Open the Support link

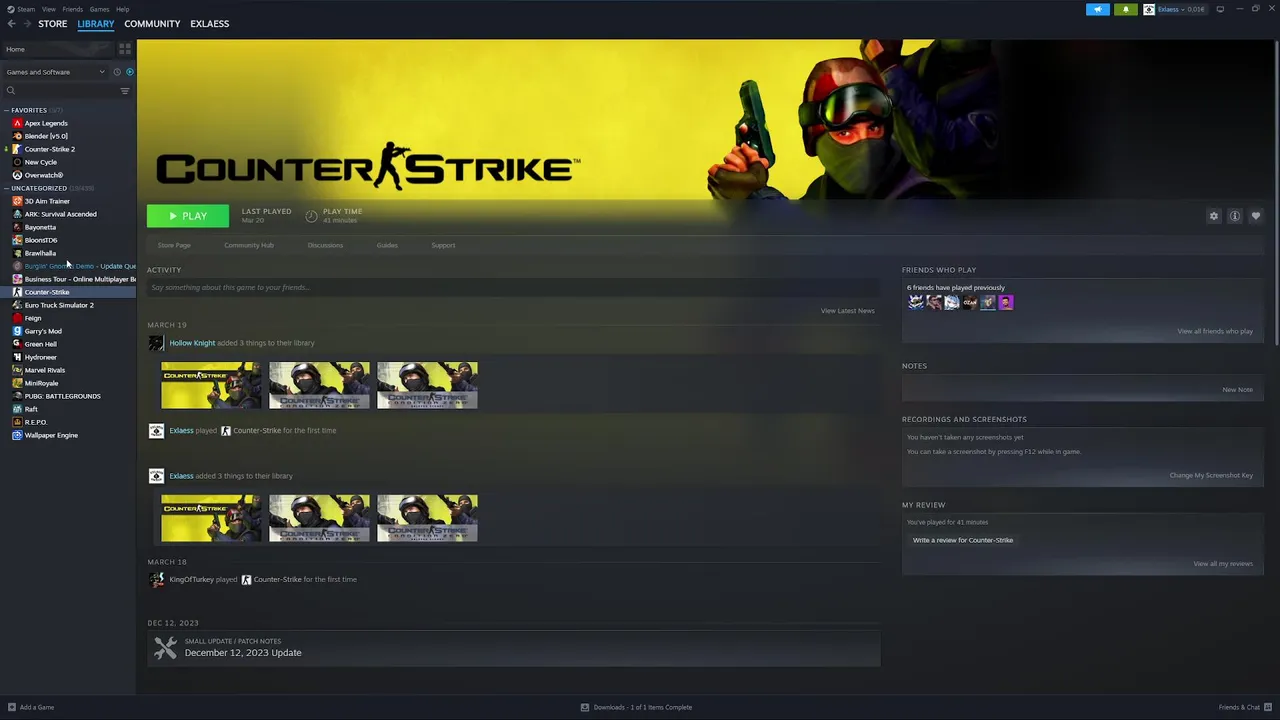443,245
